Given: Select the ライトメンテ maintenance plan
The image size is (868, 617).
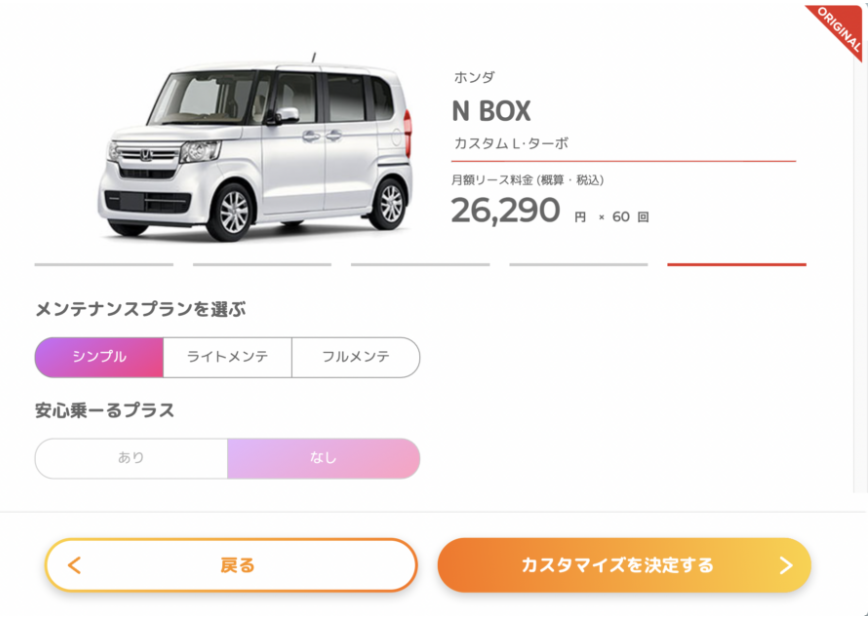Looking at the screenshot, I should pyautogui.click(x=227, y=357).
